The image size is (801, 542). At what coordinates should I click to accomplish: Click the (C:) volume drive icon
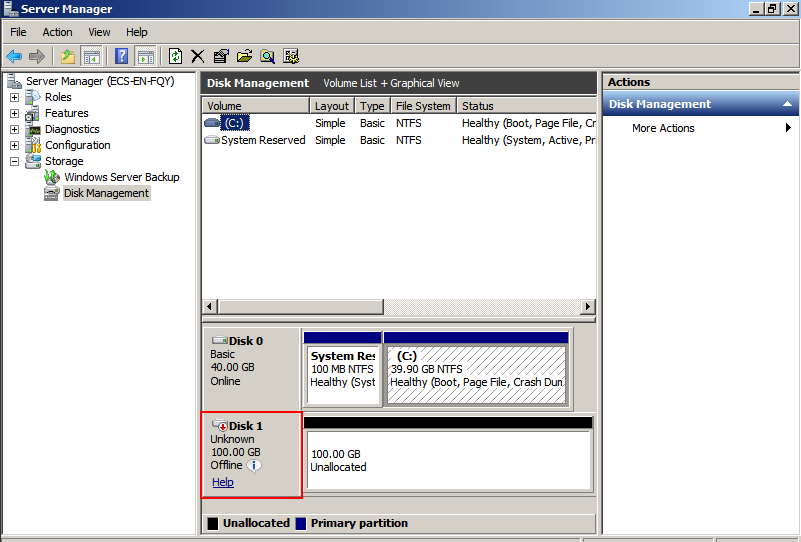point(212,123)
